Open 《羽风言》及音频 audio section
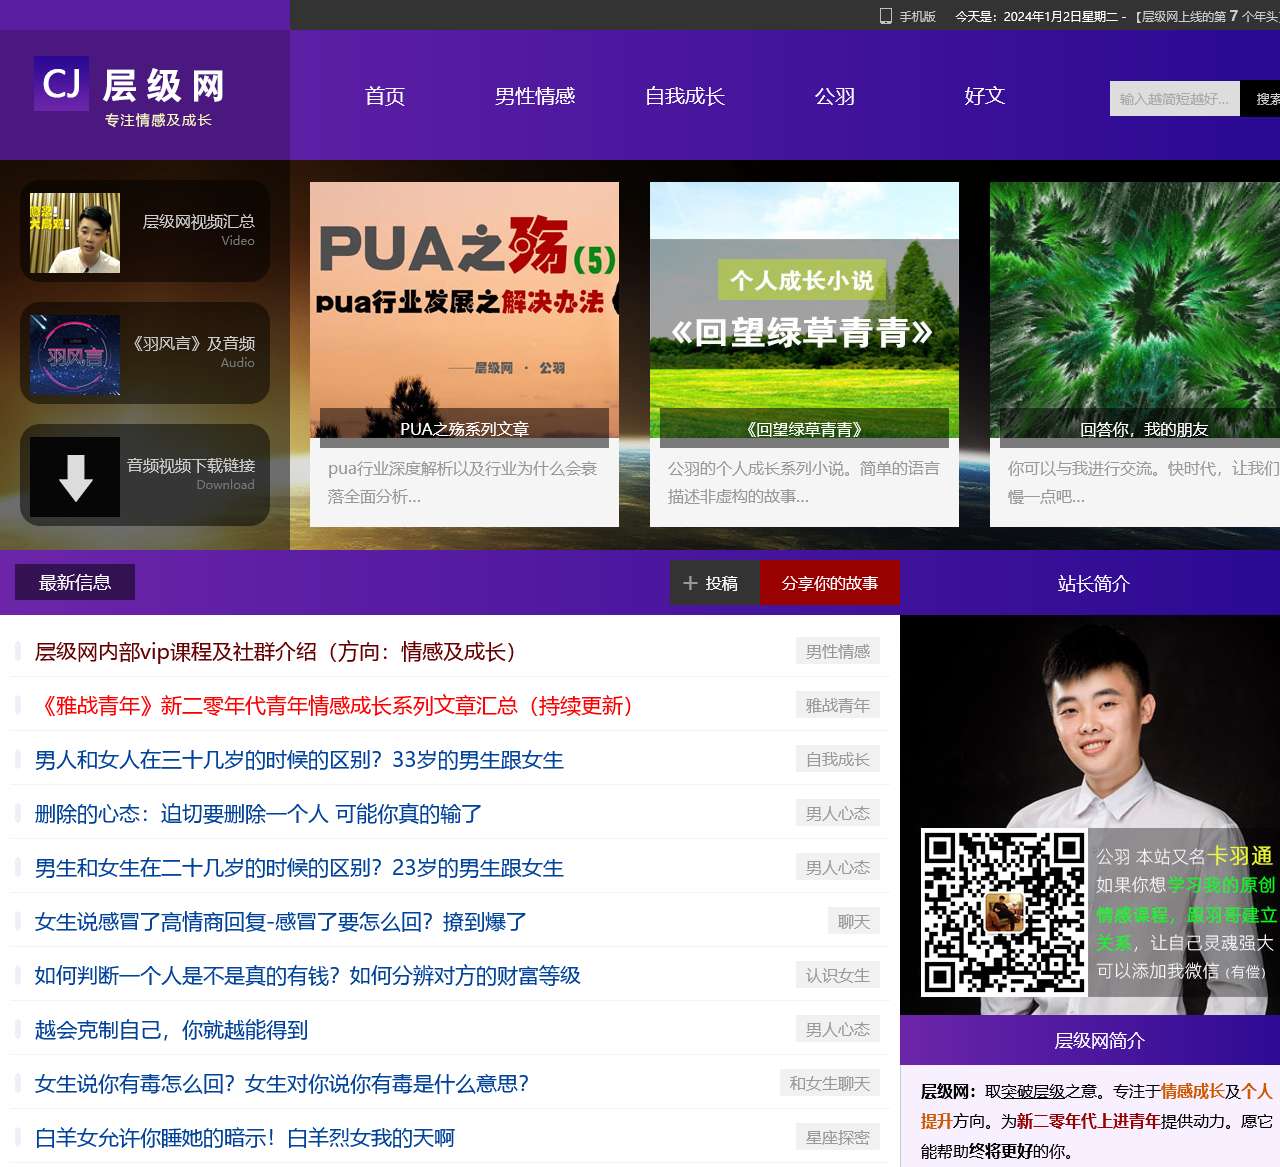The width and height of the screenshot is (1280, 1167). [x=73, y=355]
